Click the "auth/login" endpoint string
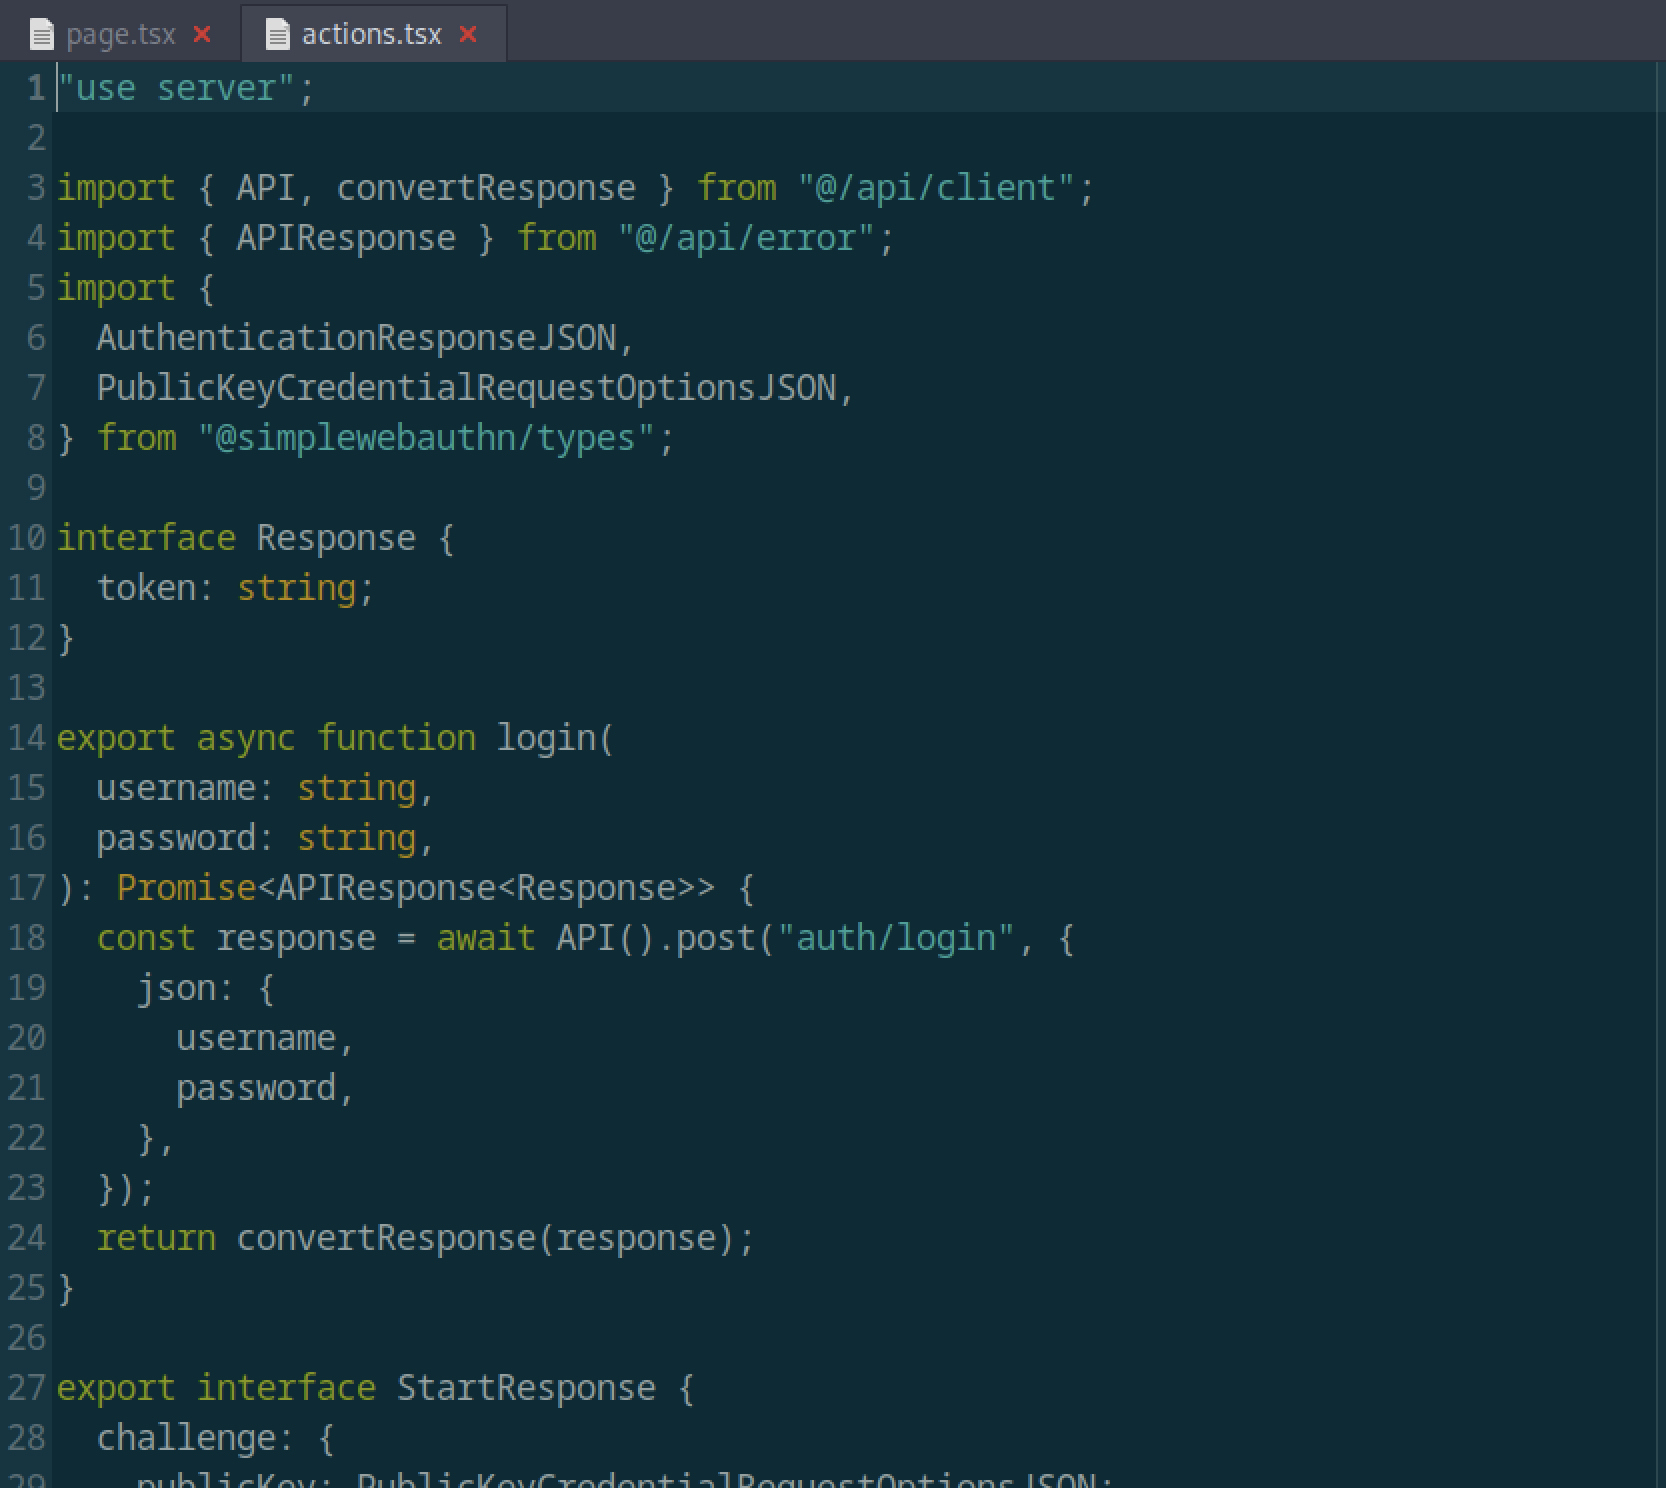The width and height of the screenshot is (1666, 1488). click(896, 938)
